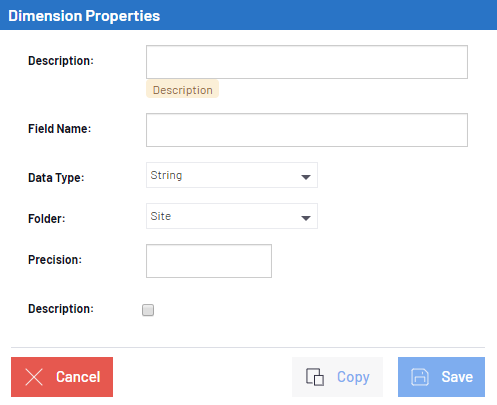Click the Data Type label

point(56,178)
